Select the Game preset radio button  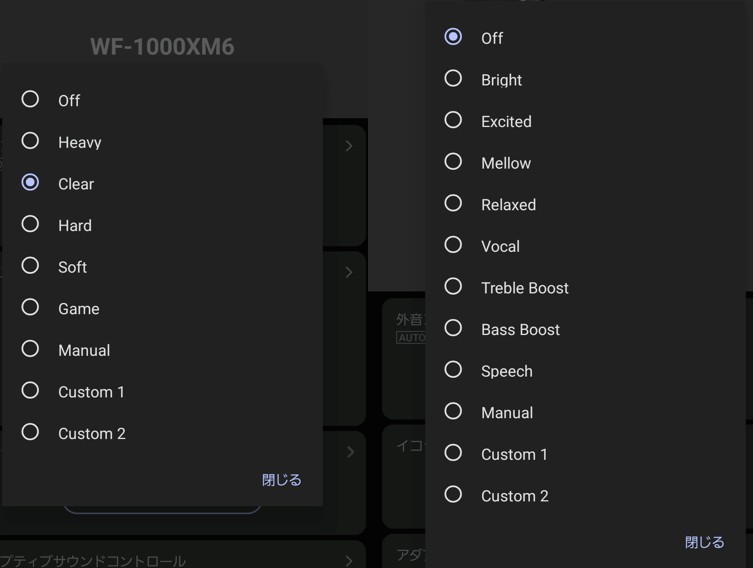pyautogui.click(x=31, y=308)
